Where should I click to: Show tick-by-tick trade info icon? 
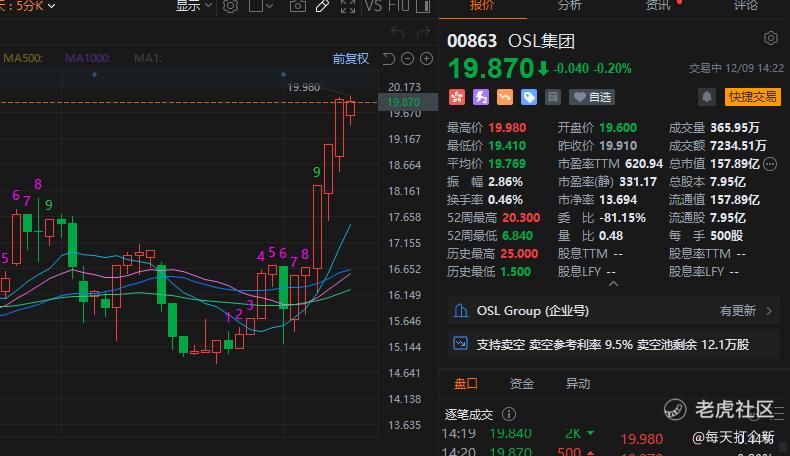point(509,414)
